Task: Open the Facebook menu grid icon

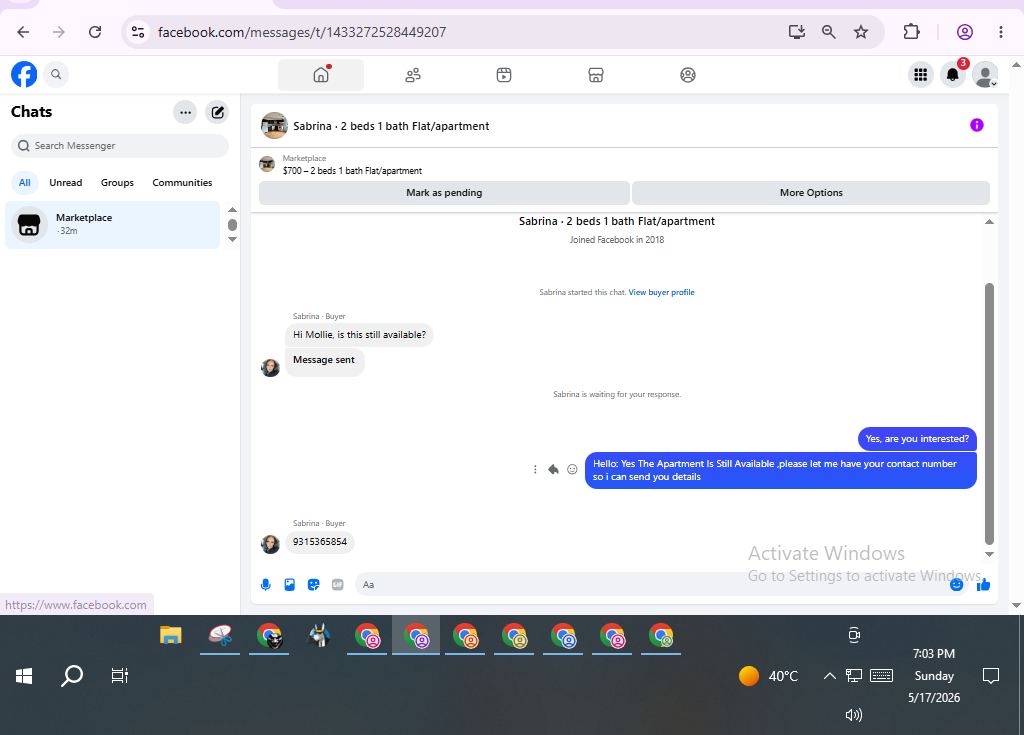Action: click(921, 75)
